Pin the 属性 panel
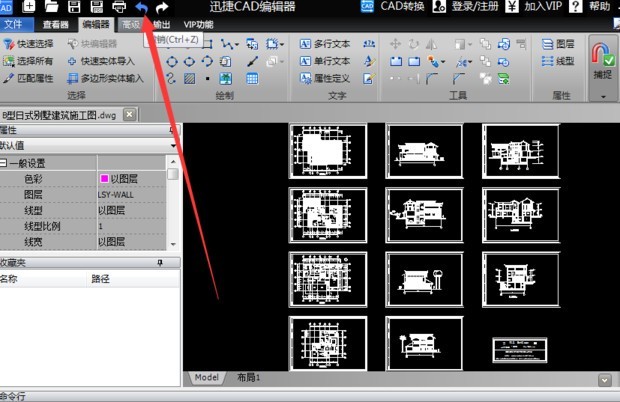The height and width of the screenshot is (402, 620). (172, 130)
